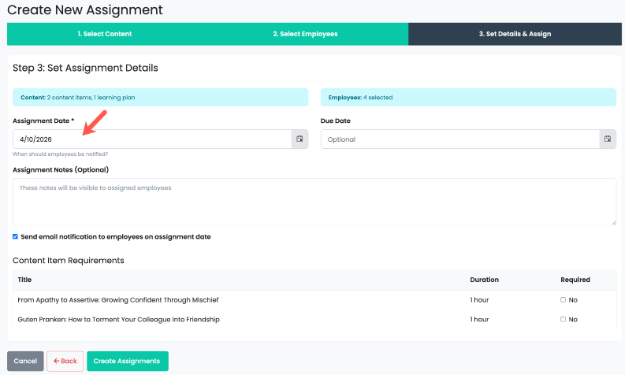Click the Content Item Requirements heading
The image size is (625, 375).
pyautogui.click(x=68, y=261)
